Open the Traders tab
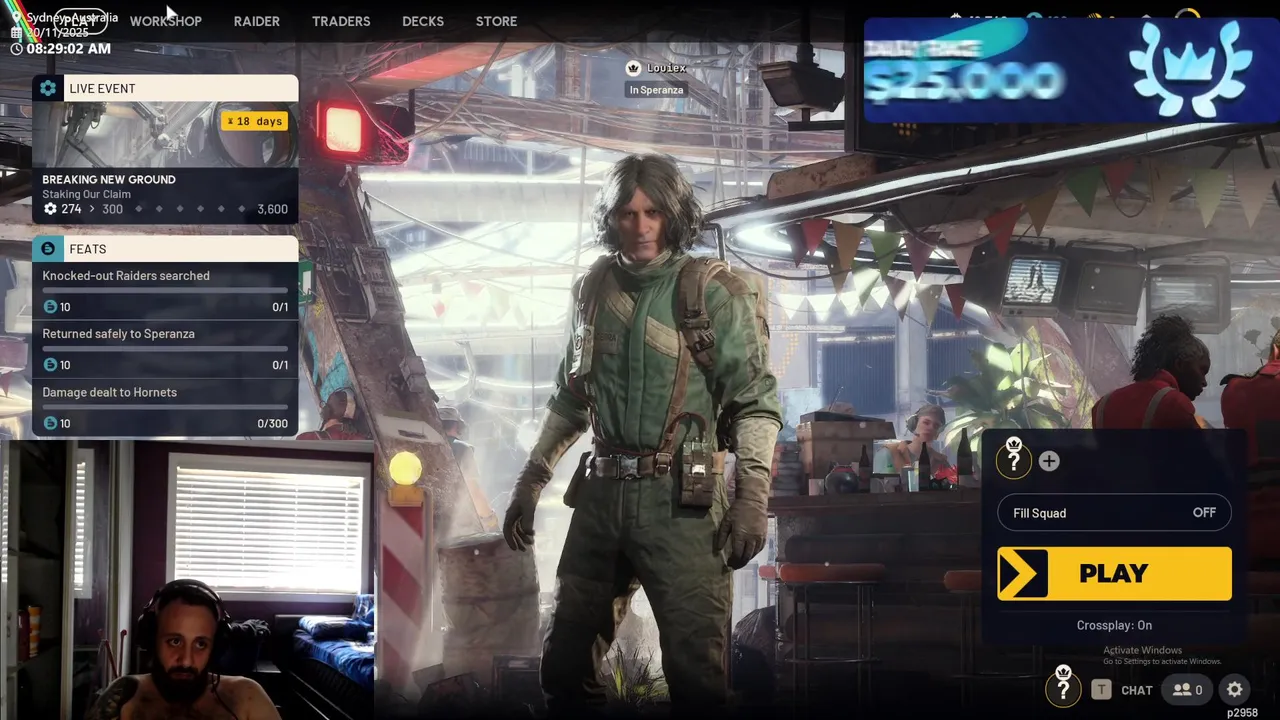 click(x=341, y=21)
